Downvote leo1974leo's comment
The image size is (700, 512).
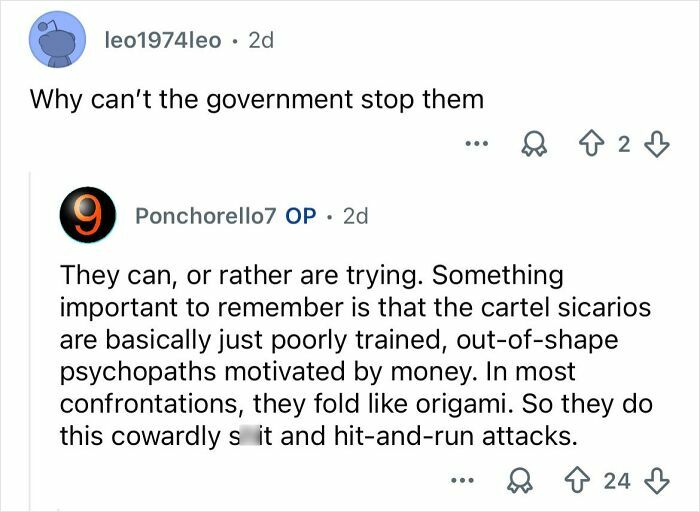(x=654, y=144)
